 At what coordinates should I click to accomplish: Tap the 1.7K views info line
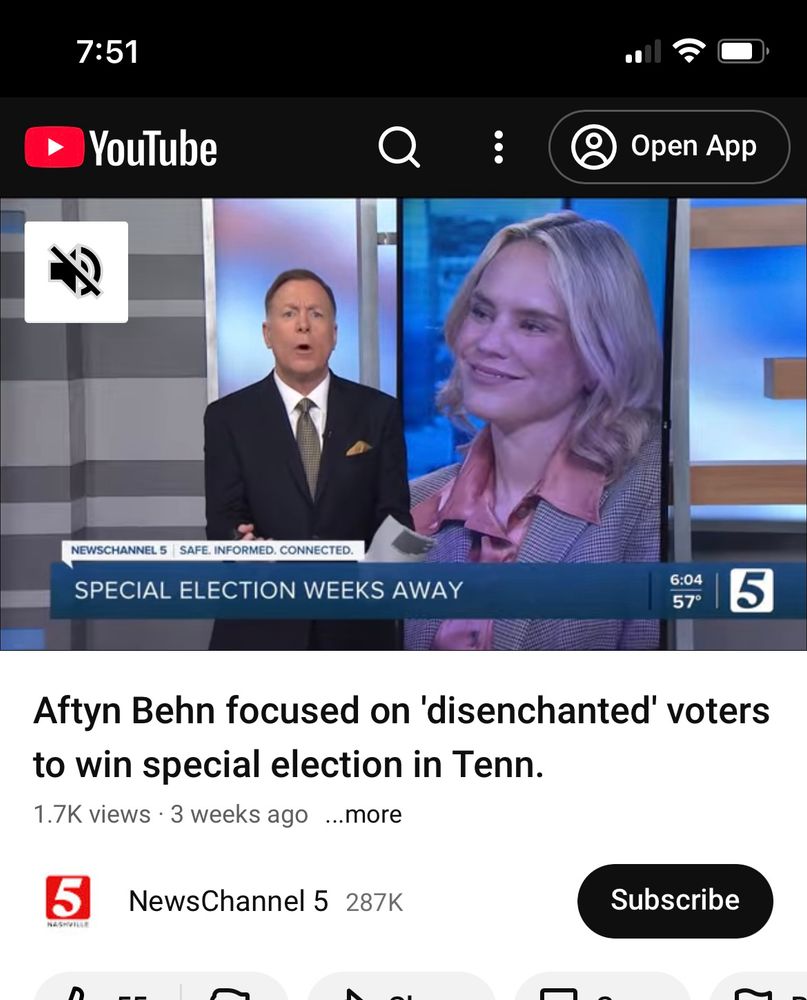point(170,814)
